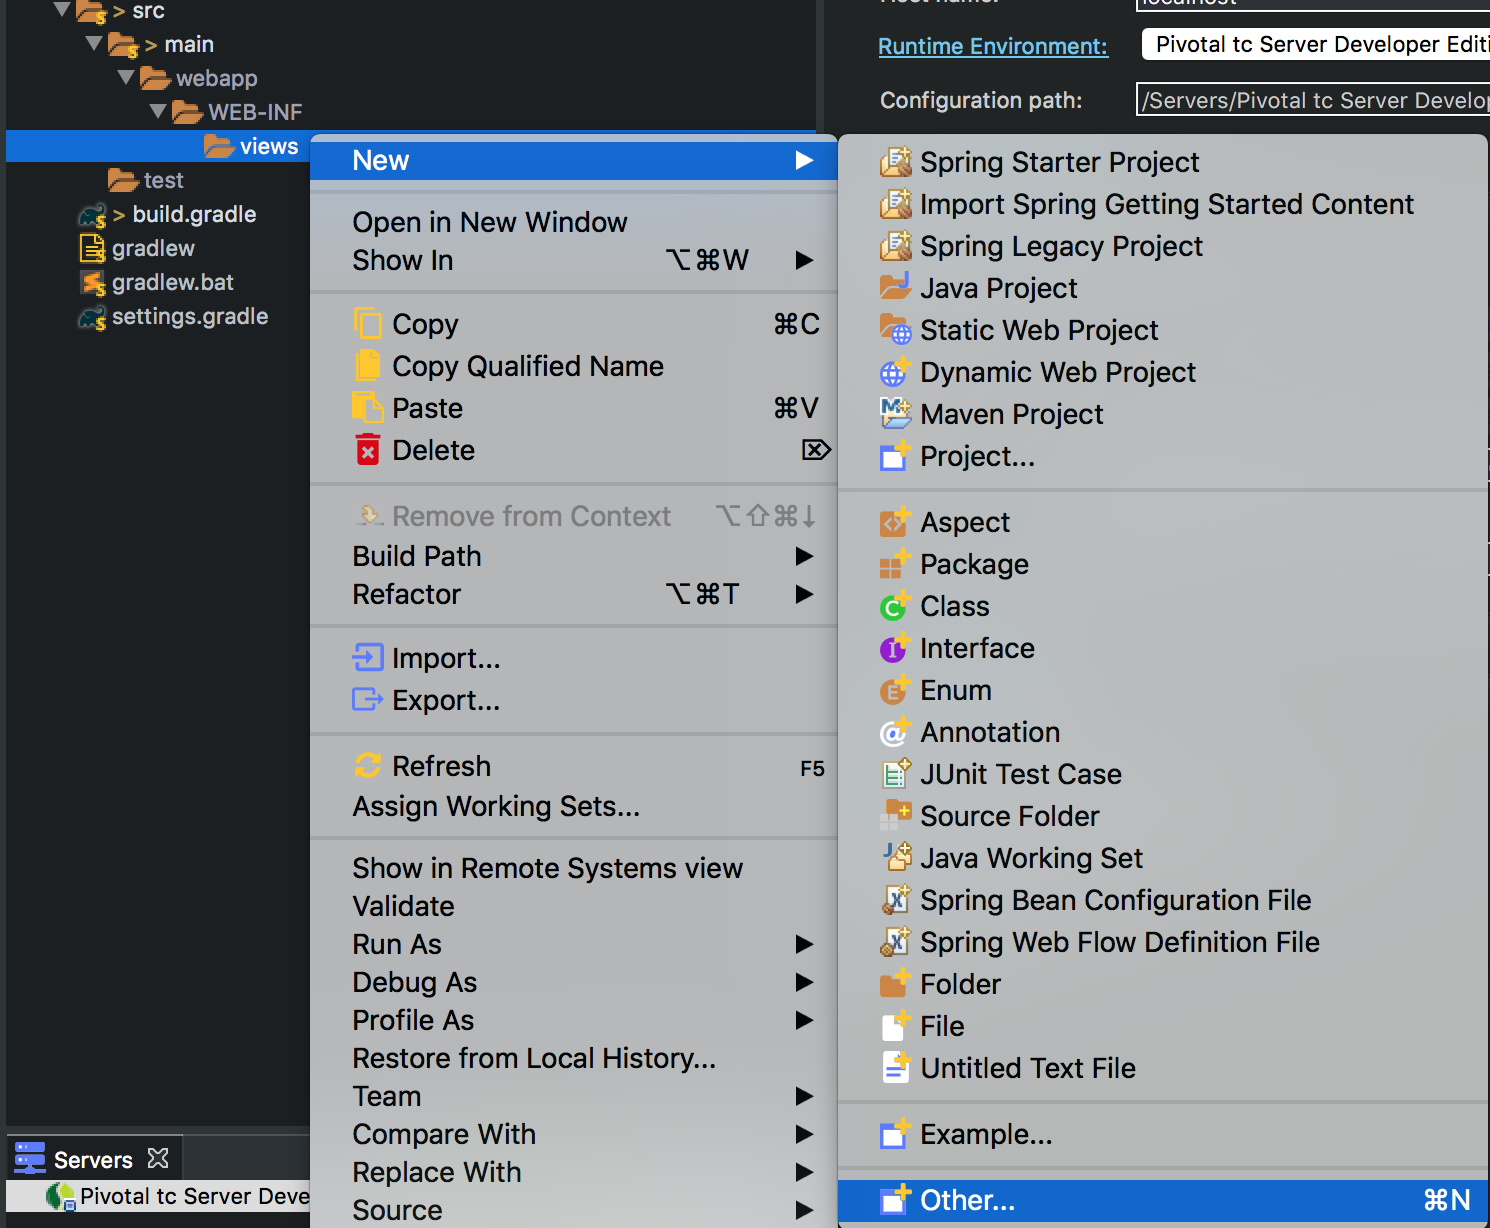
Task: Click the Spring Bean Configuration File icon
Action: tap(895, 900)
